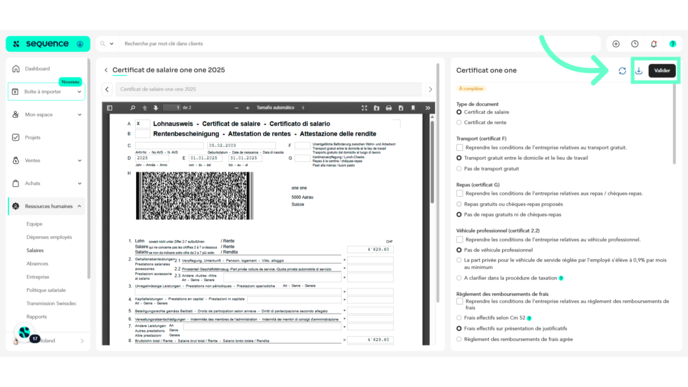The height and width of the screenshot is (387, 688).
Task: Open the help question mark icon
Action: 673,44
